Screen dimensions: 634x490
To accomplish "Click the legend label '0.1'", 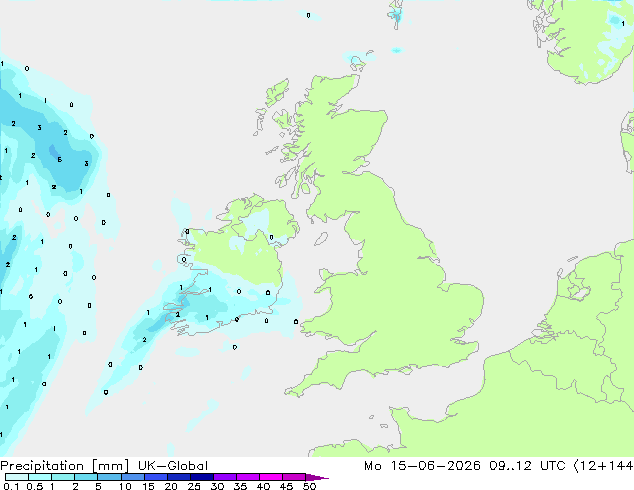I will pyautogui.click(x=11, y=486).
